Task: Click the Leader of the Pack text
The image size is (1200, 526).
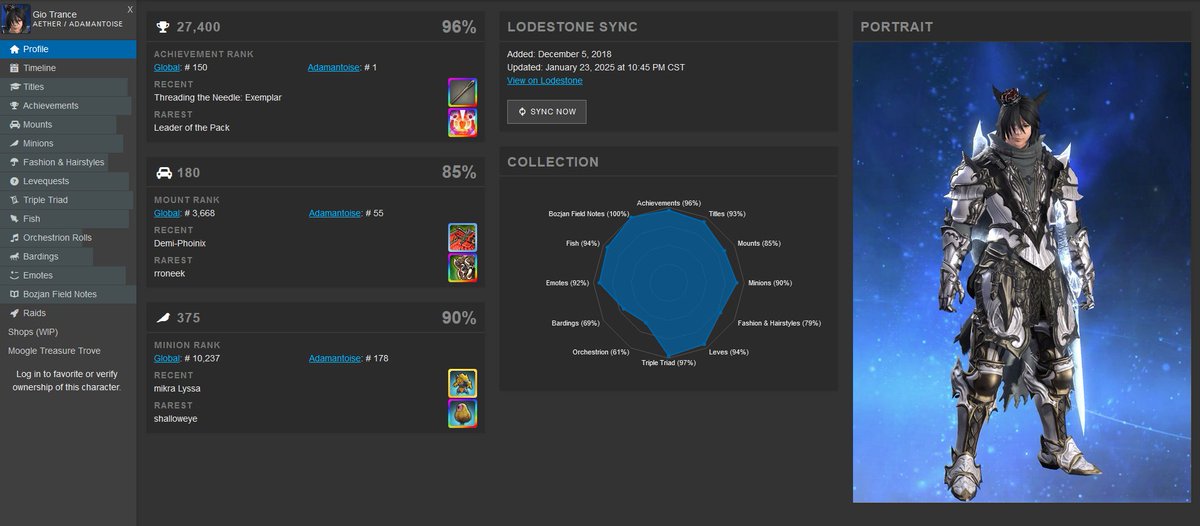Action: (x=191, y=127)
